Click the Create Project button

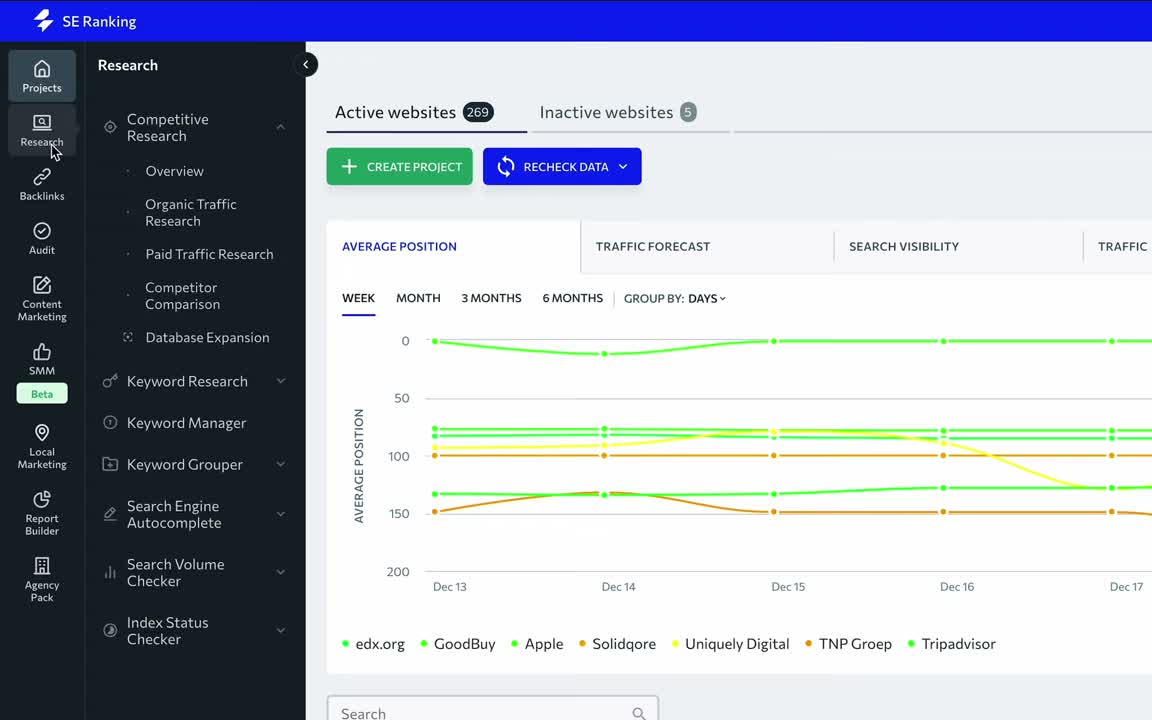[x=400, y=167]
